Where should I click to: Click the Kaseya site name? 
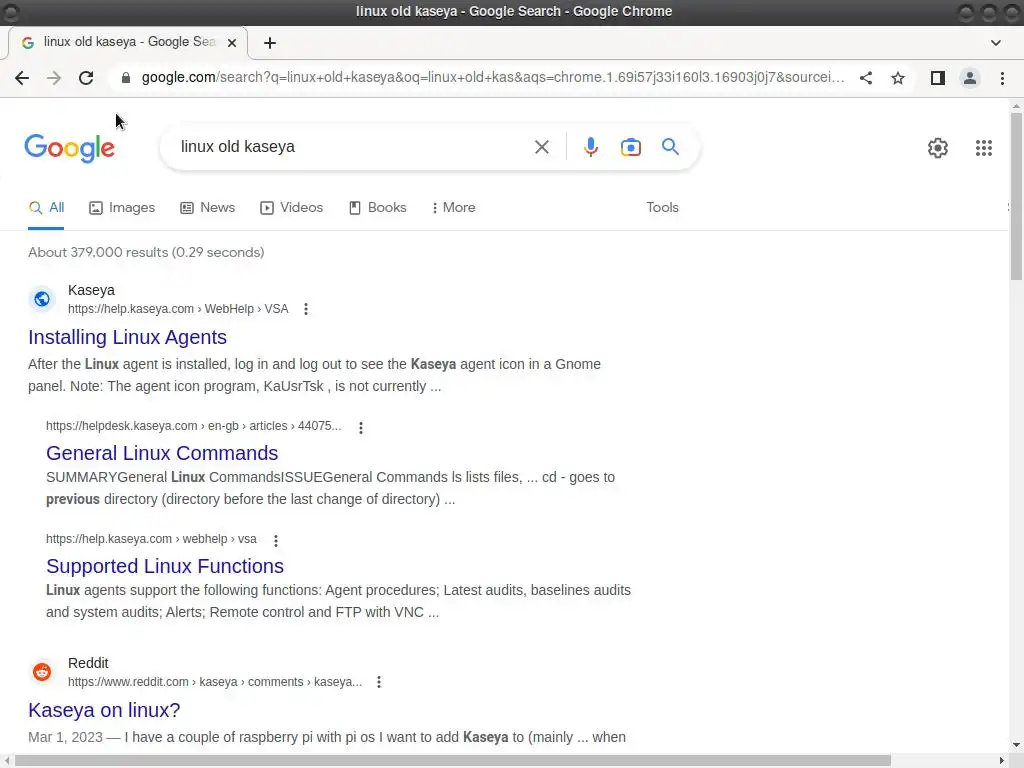(x=91, y=291)
